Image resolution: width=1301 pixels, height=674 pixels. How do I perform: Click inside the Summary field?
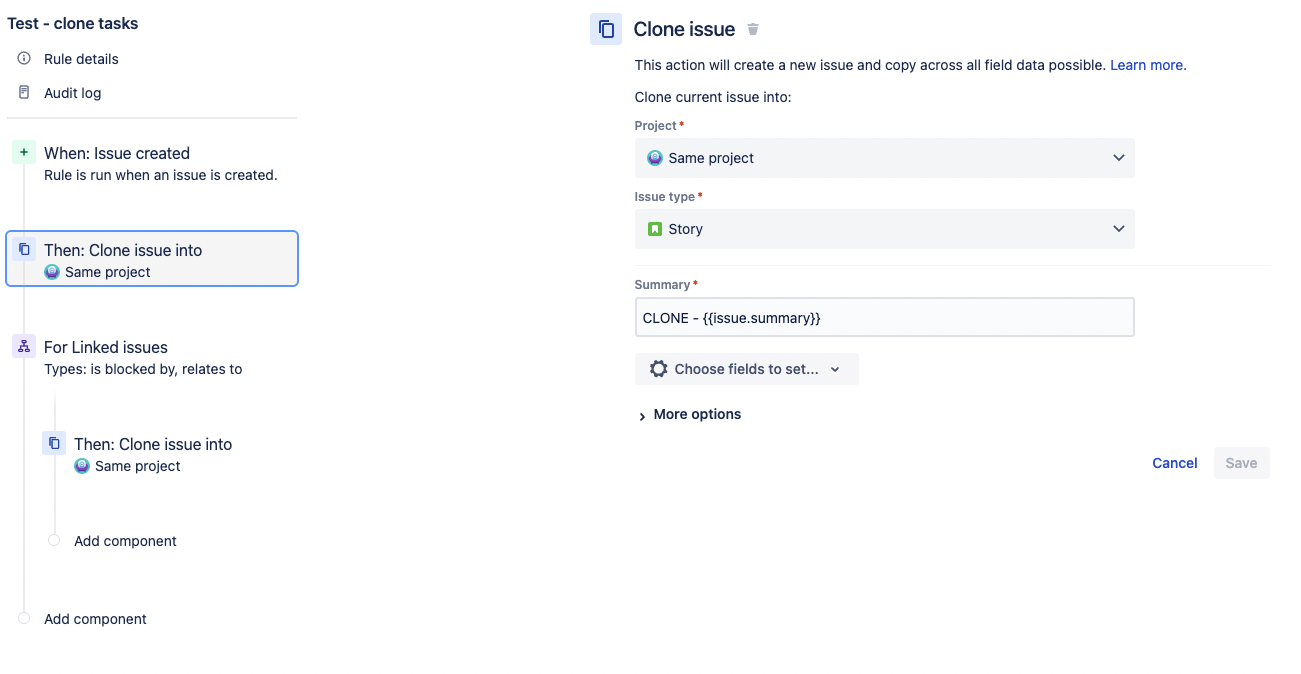tap(884, 316)
